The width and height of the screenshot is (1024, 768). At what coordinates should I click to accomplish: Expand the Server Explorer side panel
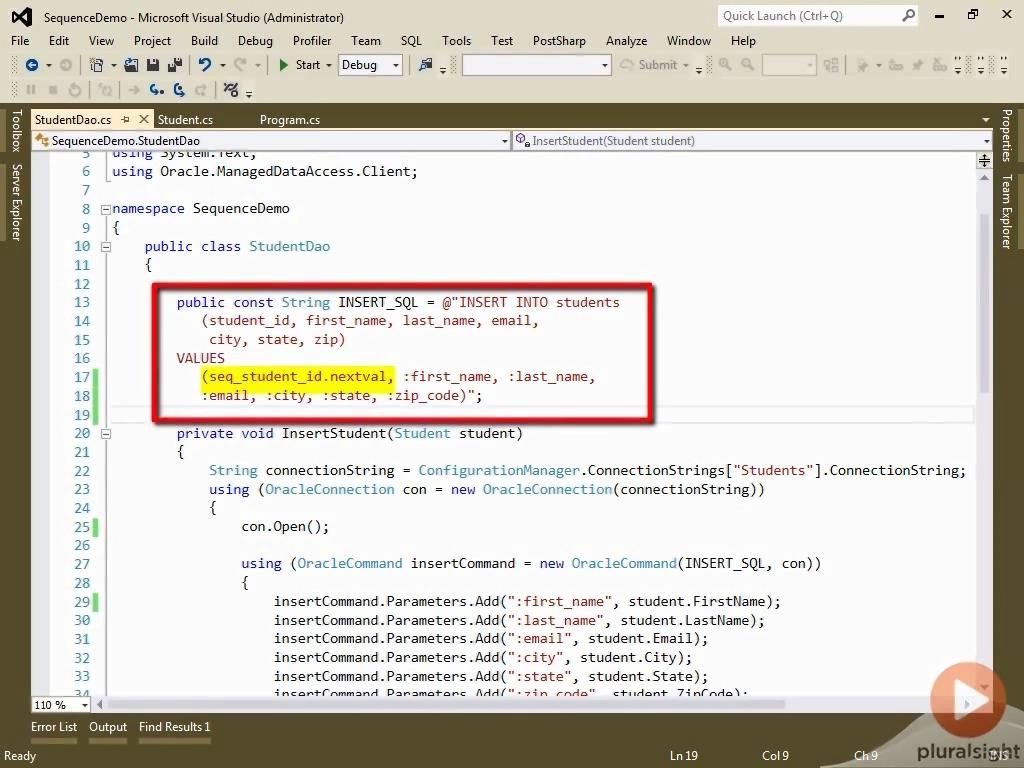point(16,202)
